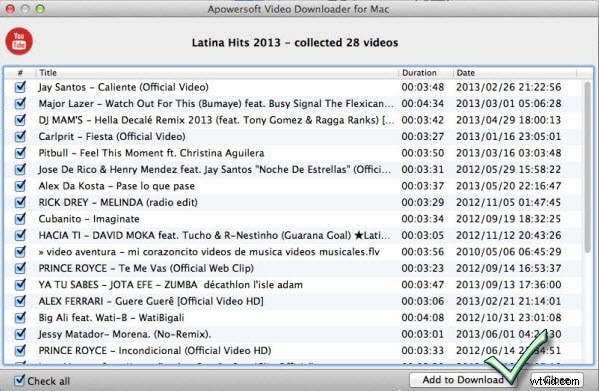Toggle Cubanito - Imaginate checkbox
599x391 pixels.
[20, 219]
